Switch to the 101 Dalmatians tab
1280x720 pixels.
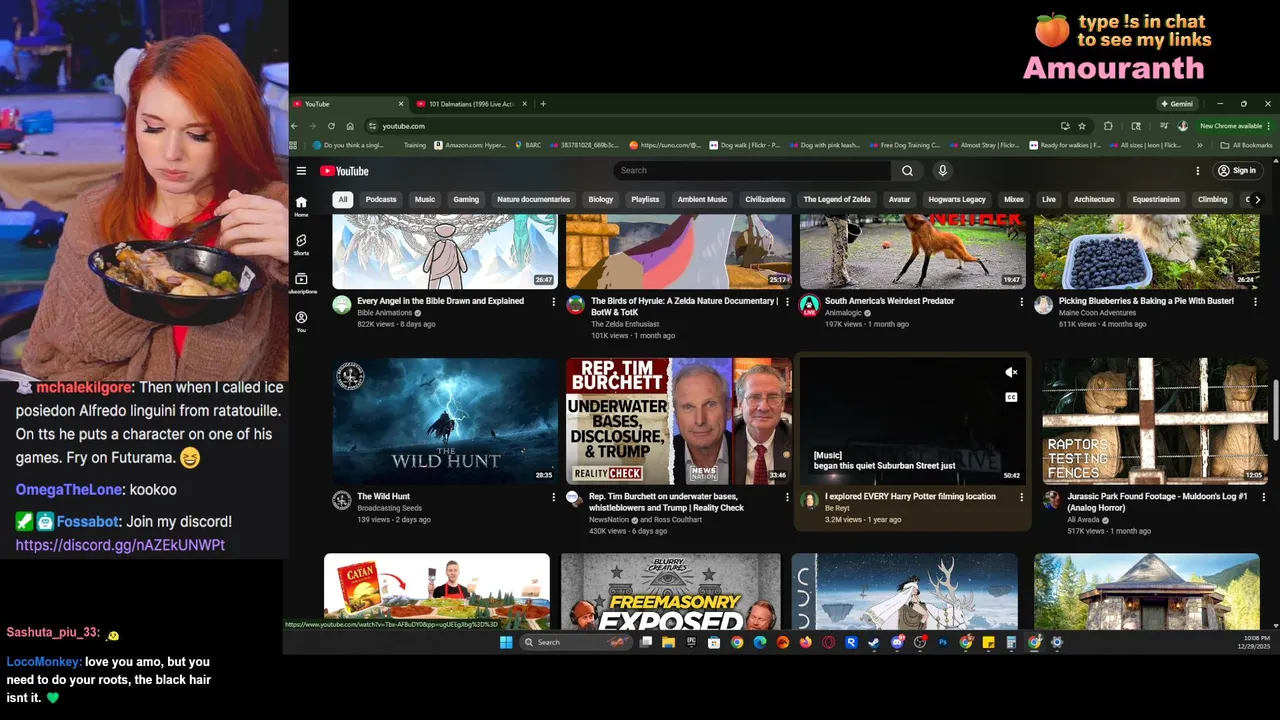(x=470, y=104)
